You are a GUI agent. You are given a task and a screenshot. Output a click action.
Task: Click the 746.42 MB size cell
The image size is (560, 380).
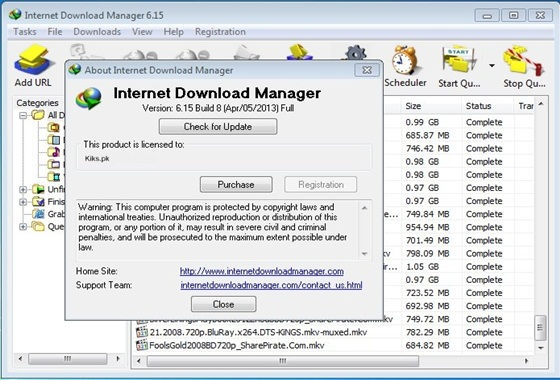point(427,149)
